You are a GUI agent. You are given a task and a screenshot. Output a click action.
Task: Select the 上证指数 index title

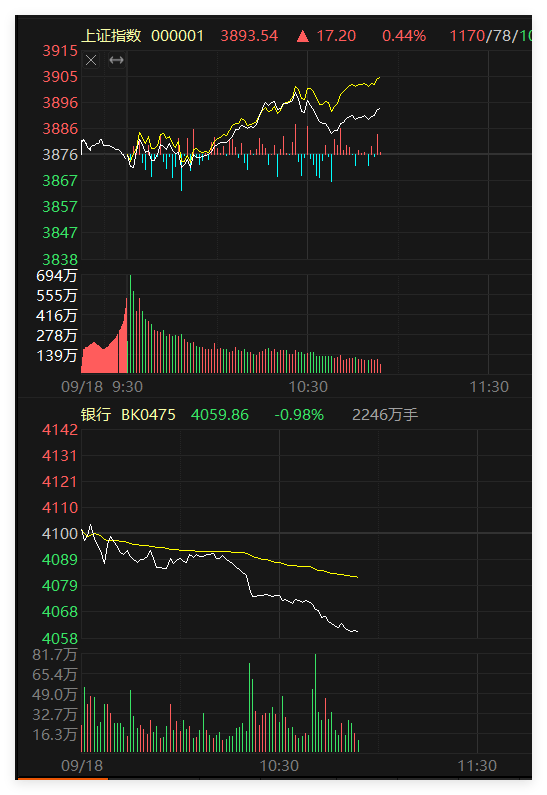coord(111,35)
